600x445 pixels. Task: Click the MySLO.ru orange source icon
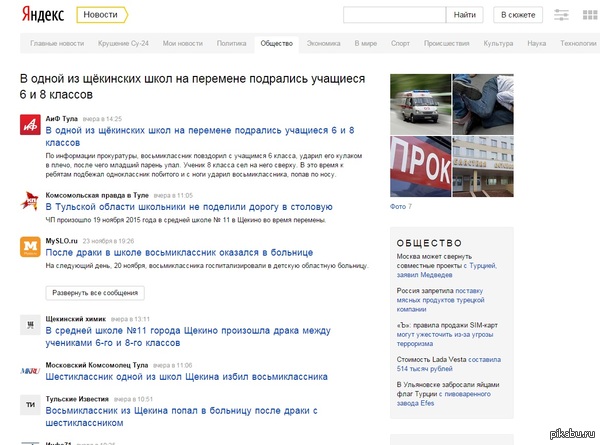pyautogui.click(x=29, y=246)
